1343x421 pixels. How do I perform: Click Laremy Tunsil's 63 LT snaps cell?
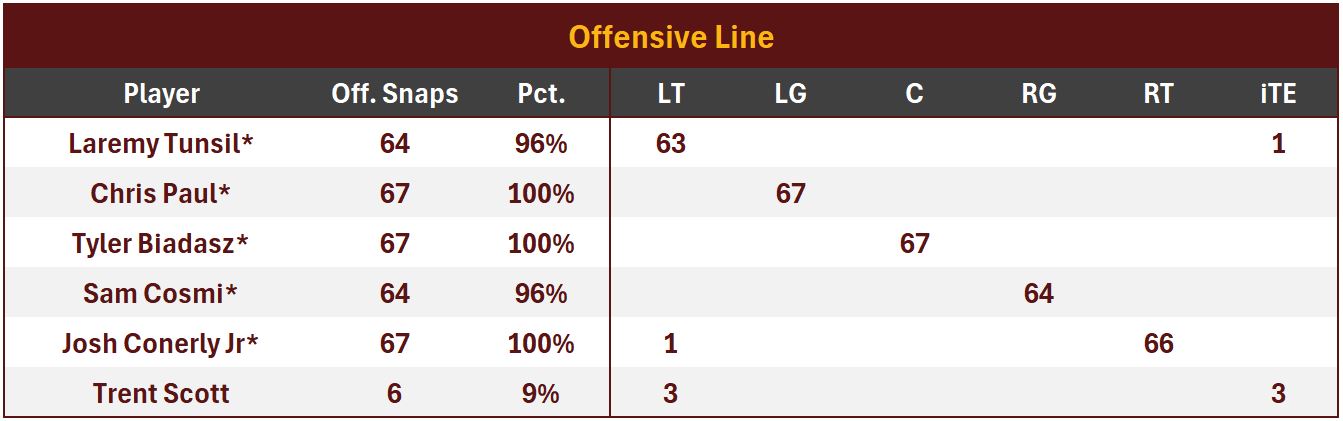(670, 144)
